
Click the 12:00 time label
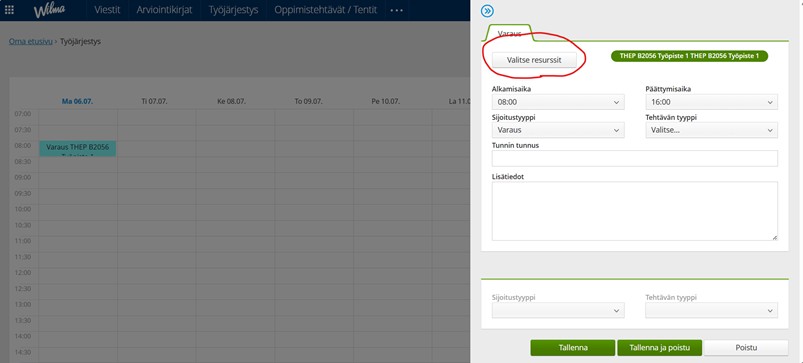(x=23, y=272)
